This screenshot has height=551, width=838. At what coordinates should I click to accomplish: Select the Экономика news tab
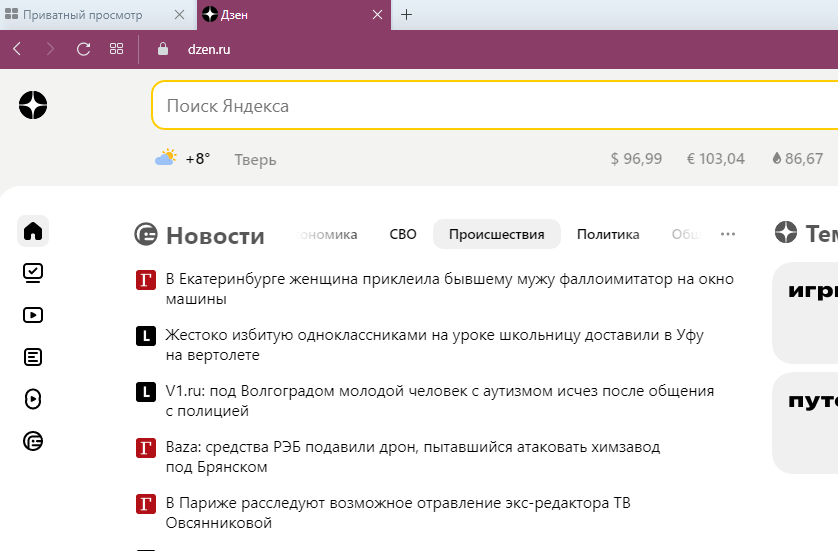pos(327,234)
